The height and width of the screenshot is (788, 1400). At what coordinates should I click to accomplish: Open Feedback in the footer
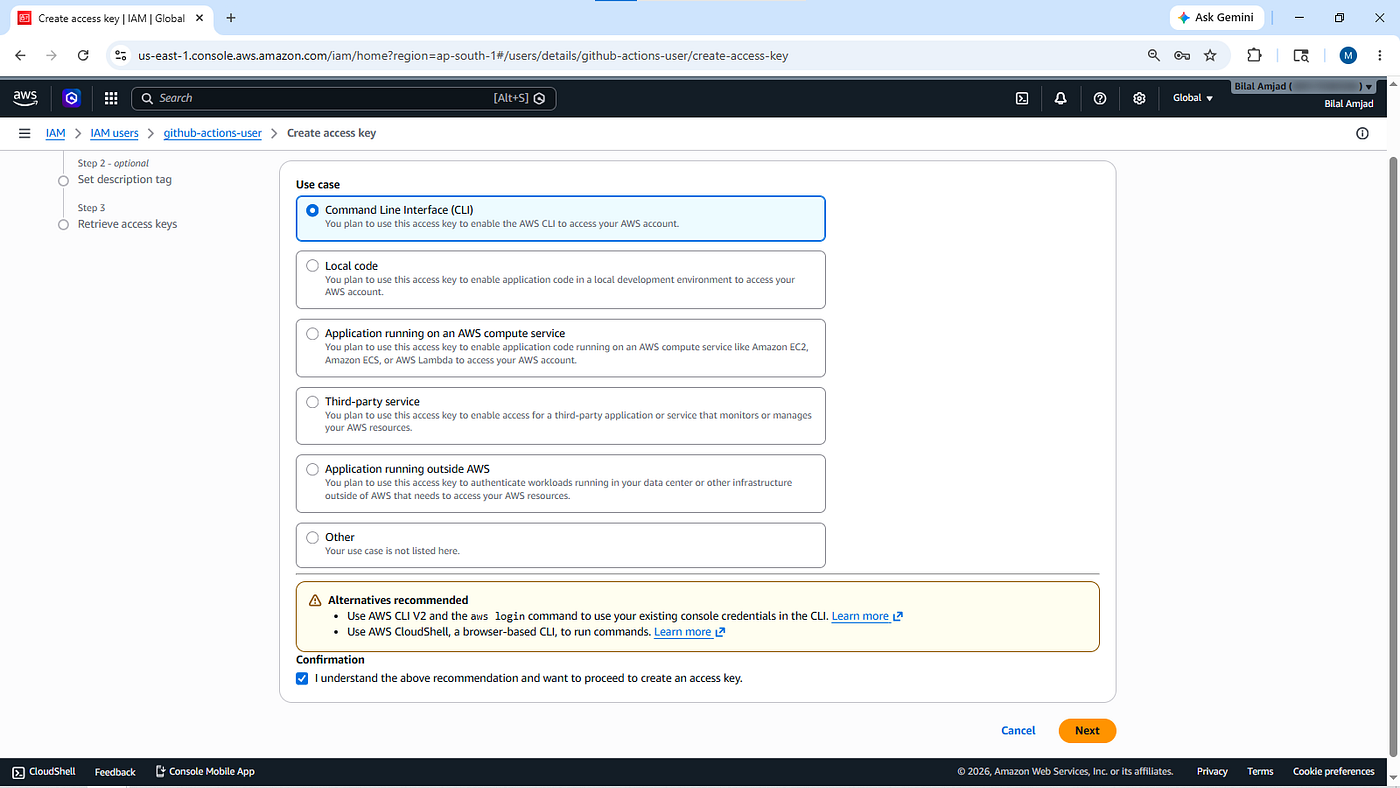[115, 772]
